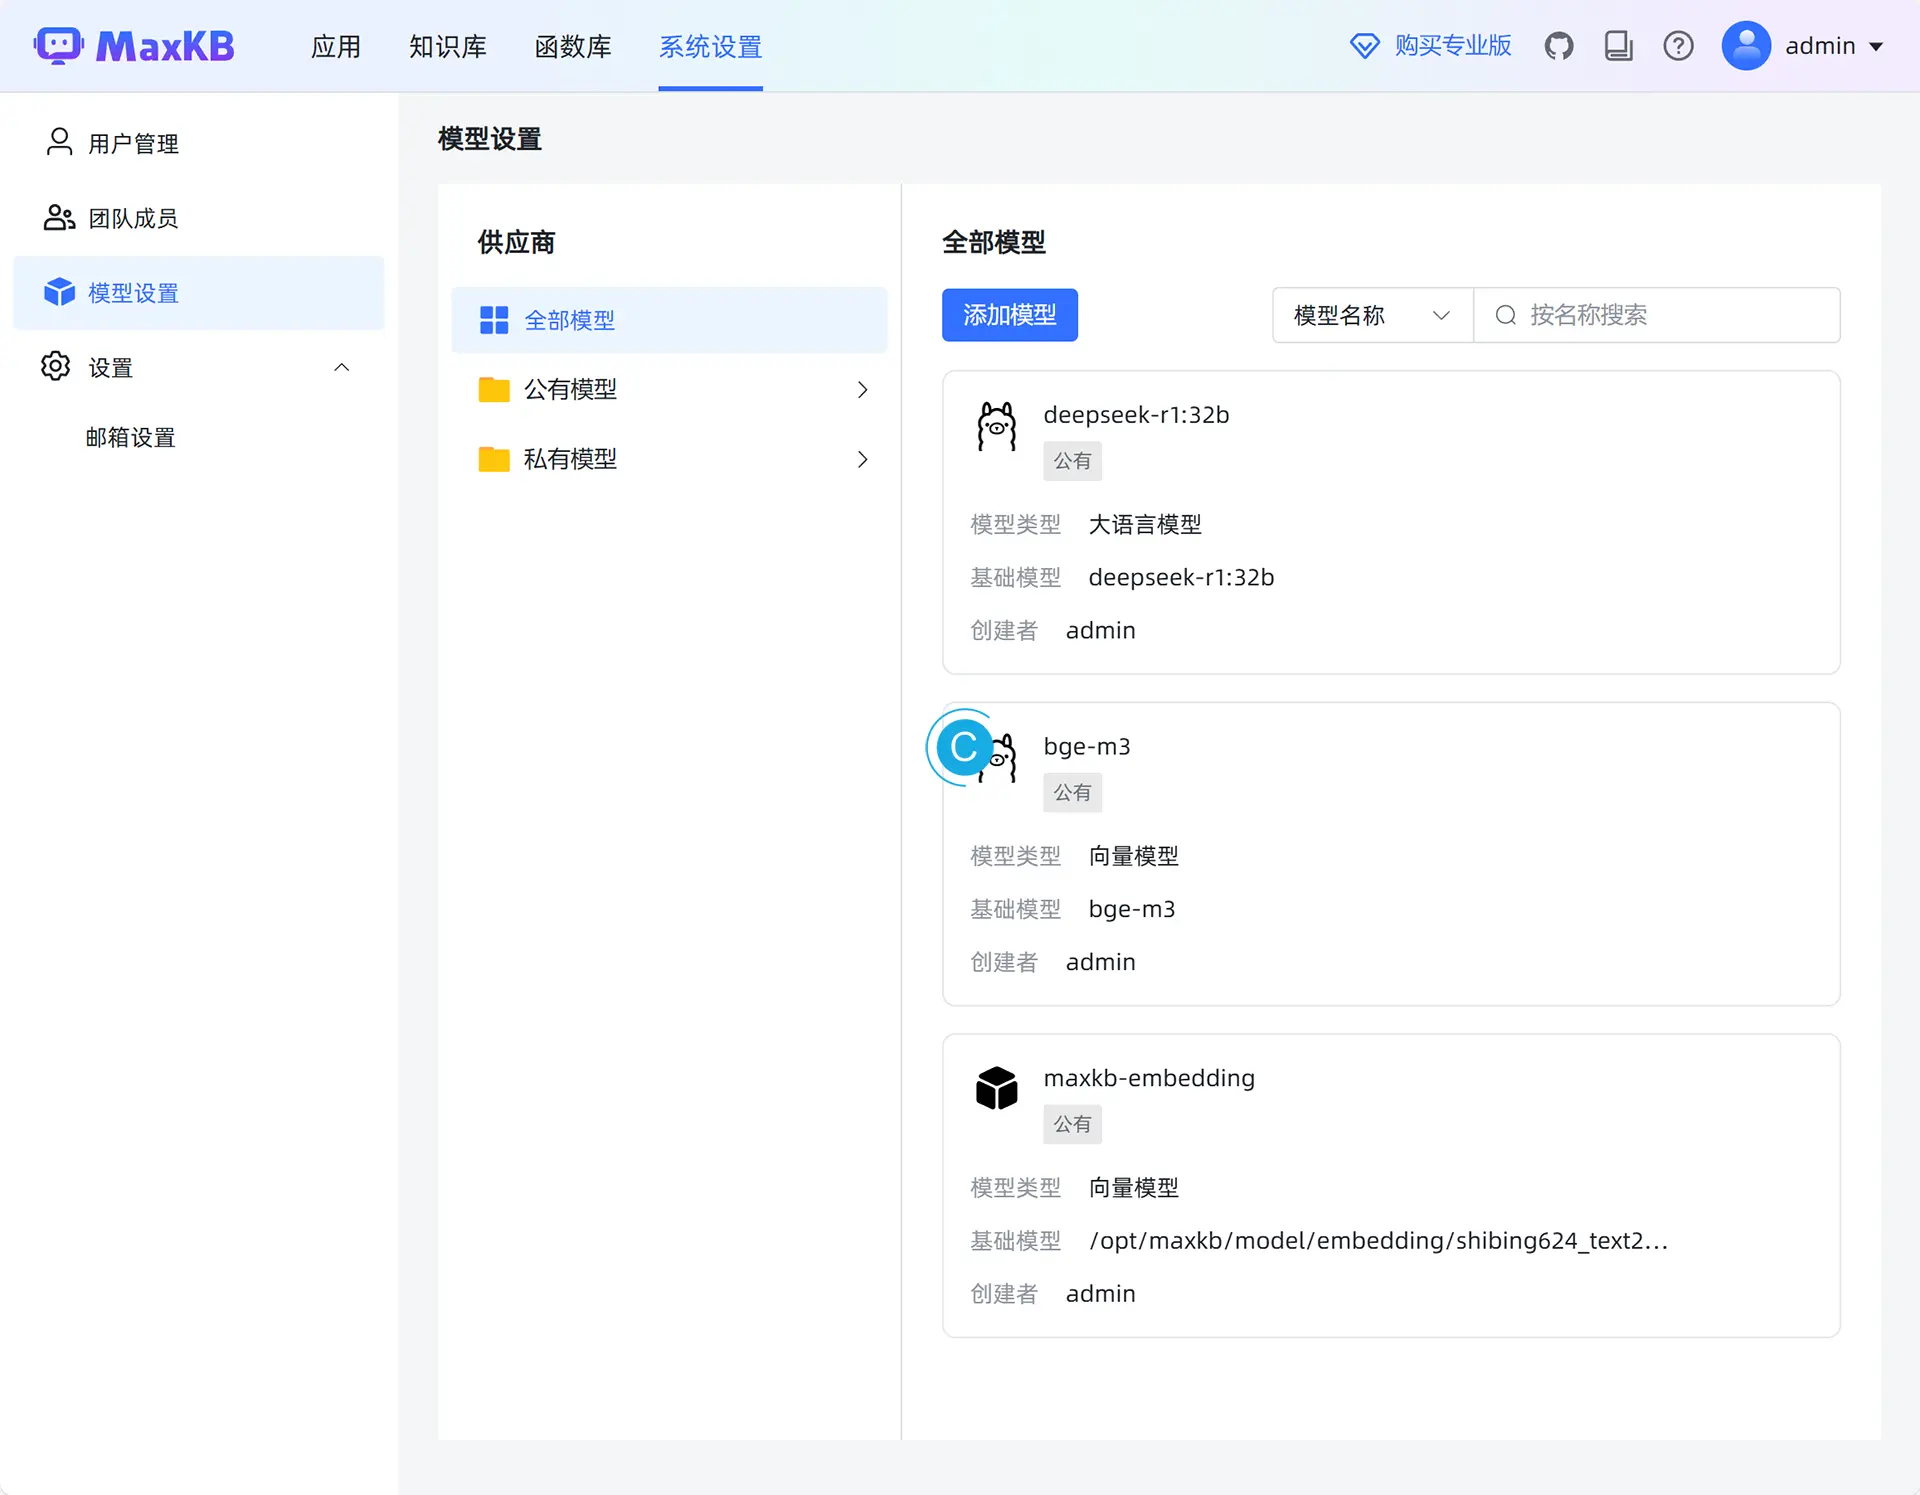Click the 公有 tag on bge-m3 card
The image size is (1920, 1495).
click(x=1072, y=793)
